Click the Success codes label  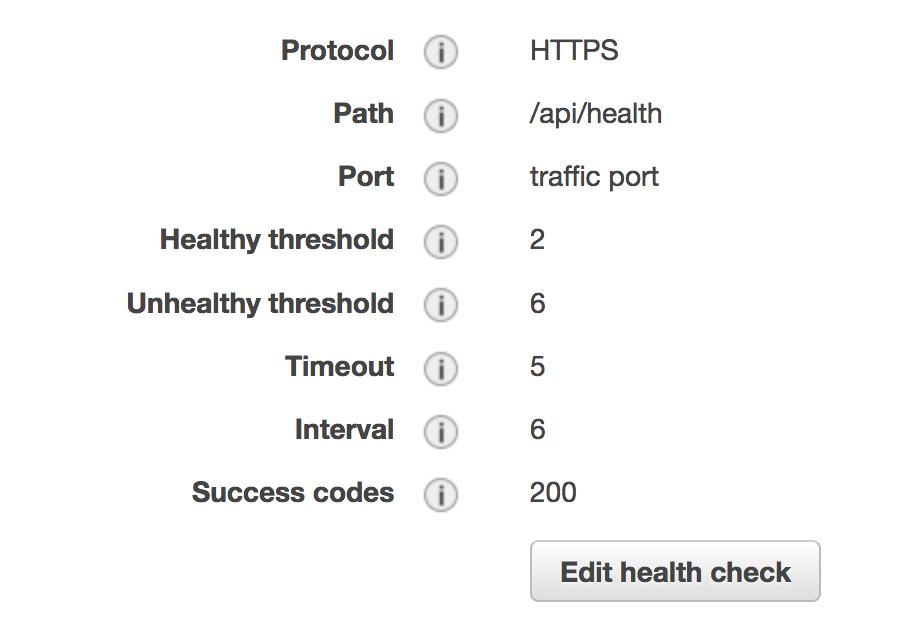[x=293, y=493]
